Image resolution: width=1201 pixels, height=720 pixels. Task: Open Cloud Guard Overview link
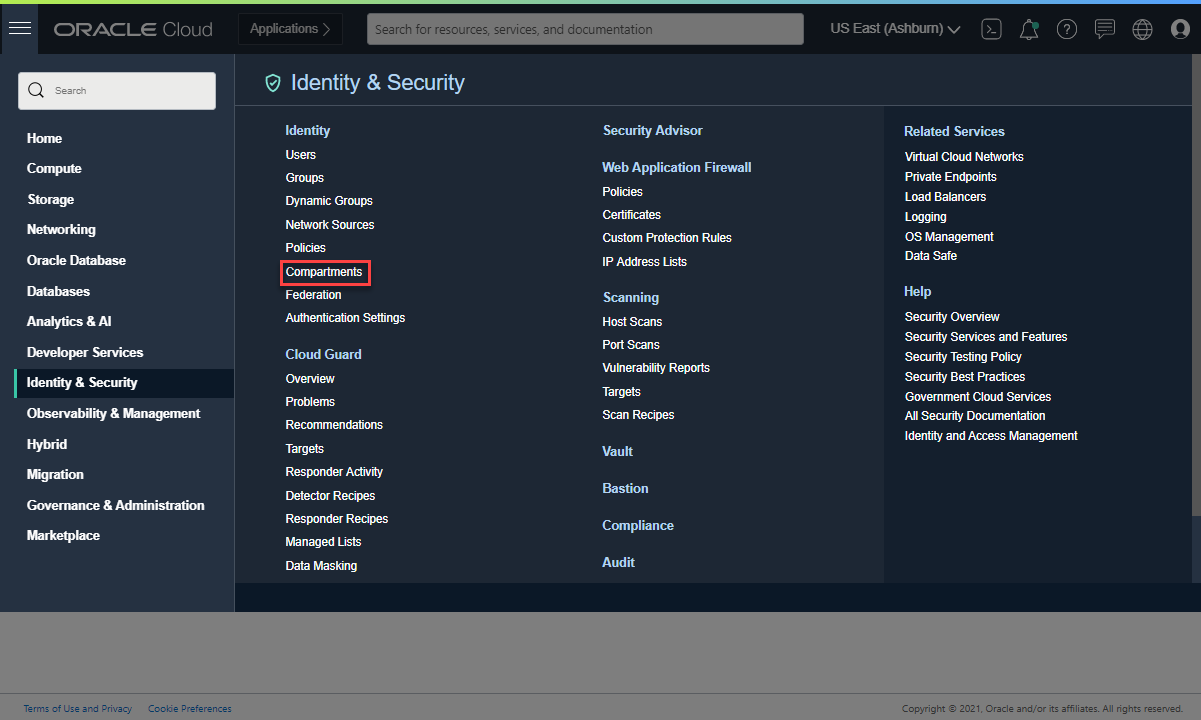[x=310, y=379]
